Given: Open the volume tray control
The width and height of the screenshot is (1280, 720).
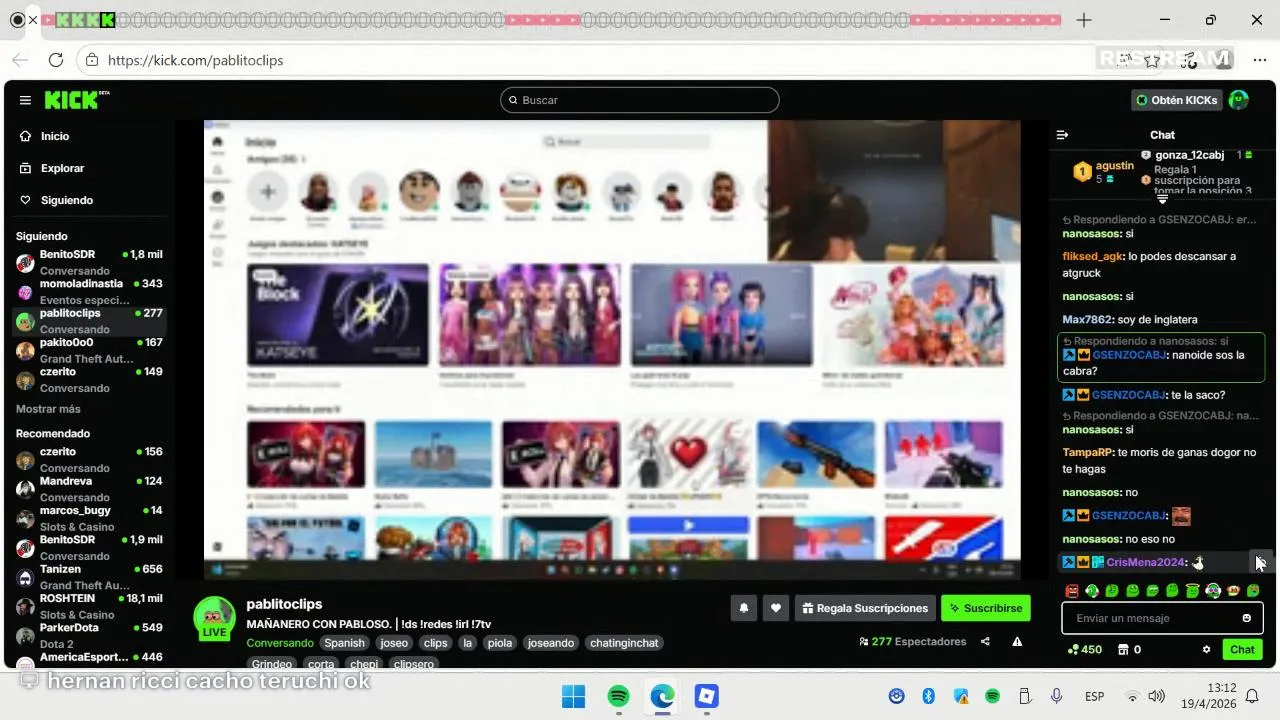Looking at the screenshot, I should 1157,696.
